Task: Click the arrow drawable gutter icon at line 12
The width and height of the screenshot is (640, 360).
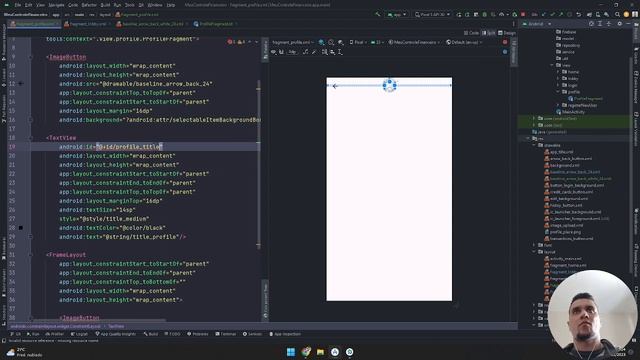Action: point(21,84)
